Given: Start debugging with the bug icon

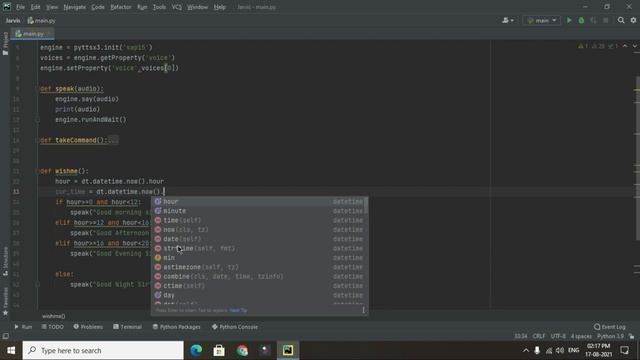Looking at the screenshot, I should point(581,20).
